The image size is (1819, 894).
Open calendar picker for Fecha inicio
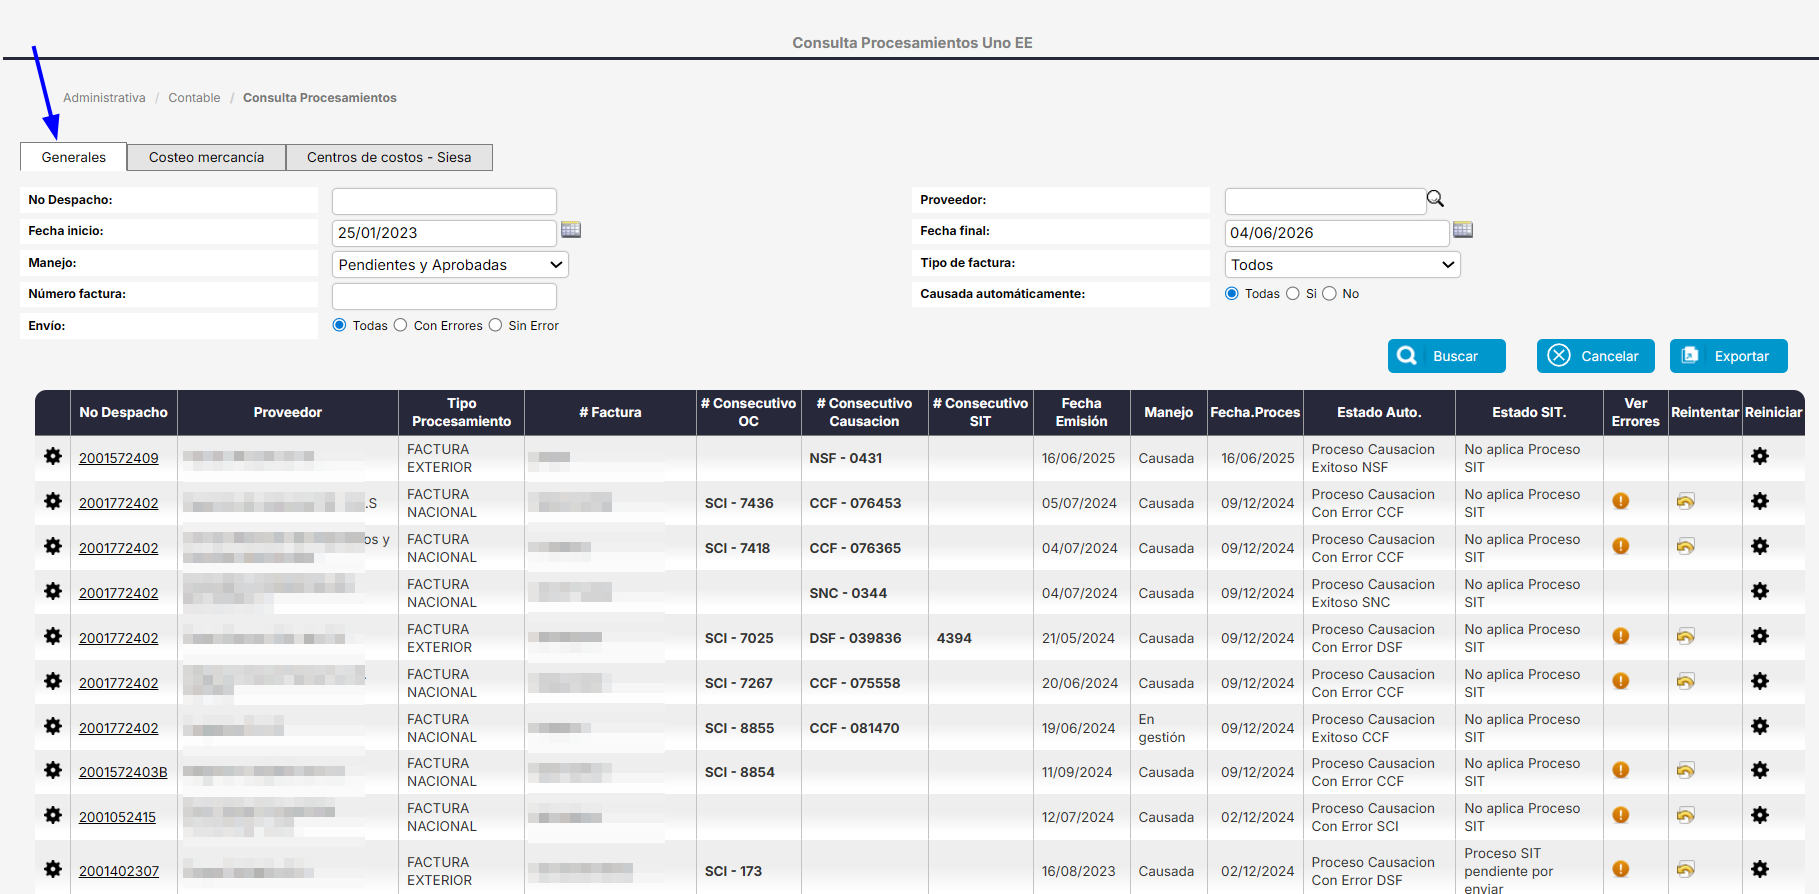click(x=571, y=230)
